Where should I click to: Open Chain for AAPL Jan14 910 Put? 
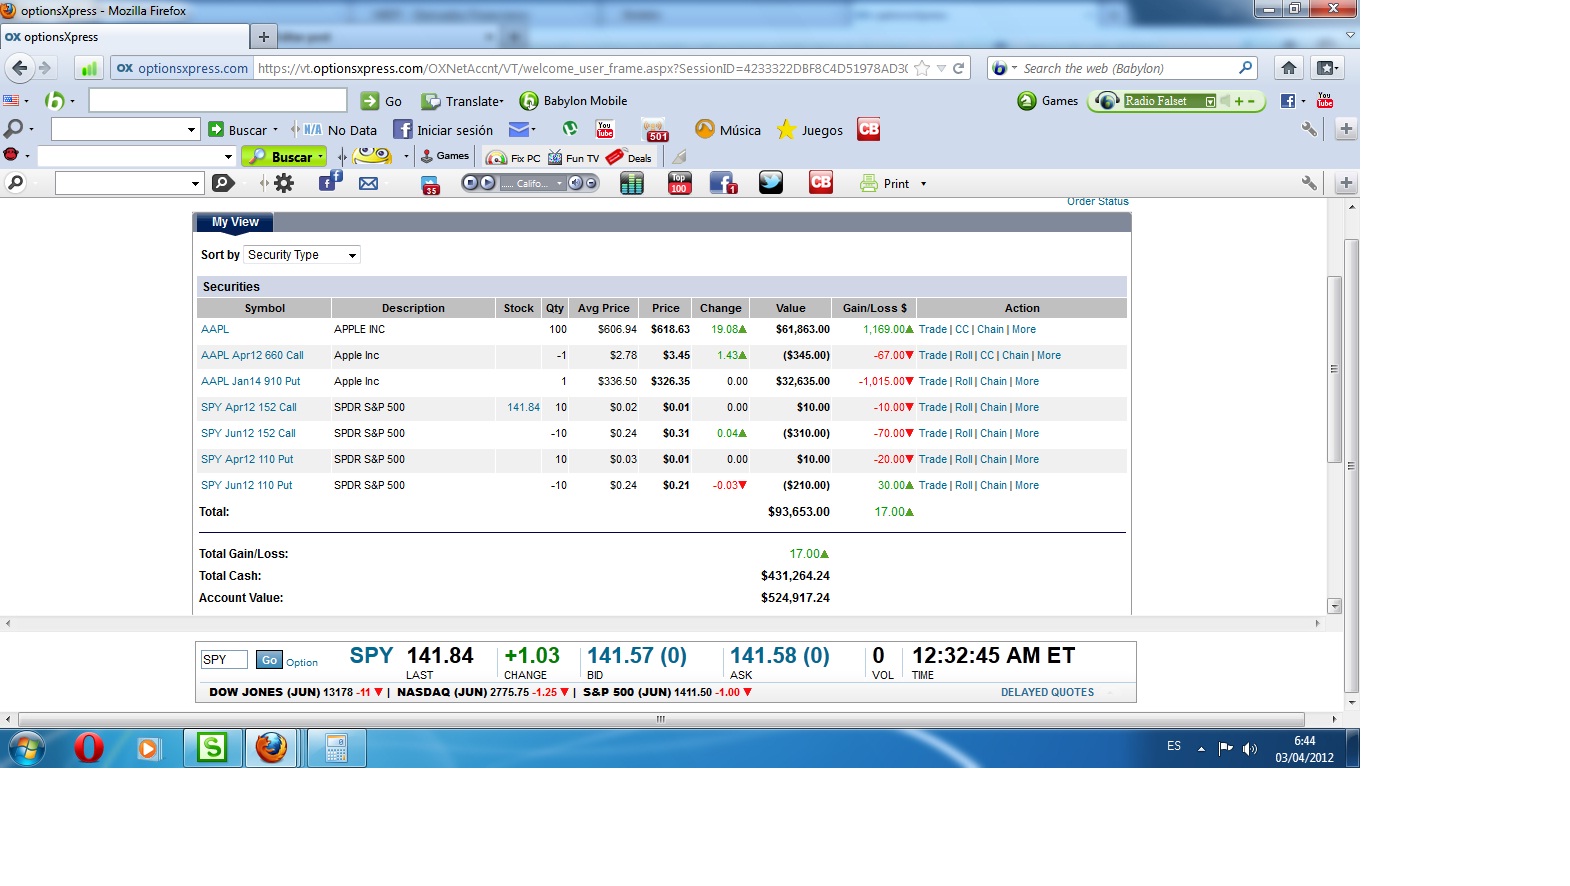click(993, 381)
